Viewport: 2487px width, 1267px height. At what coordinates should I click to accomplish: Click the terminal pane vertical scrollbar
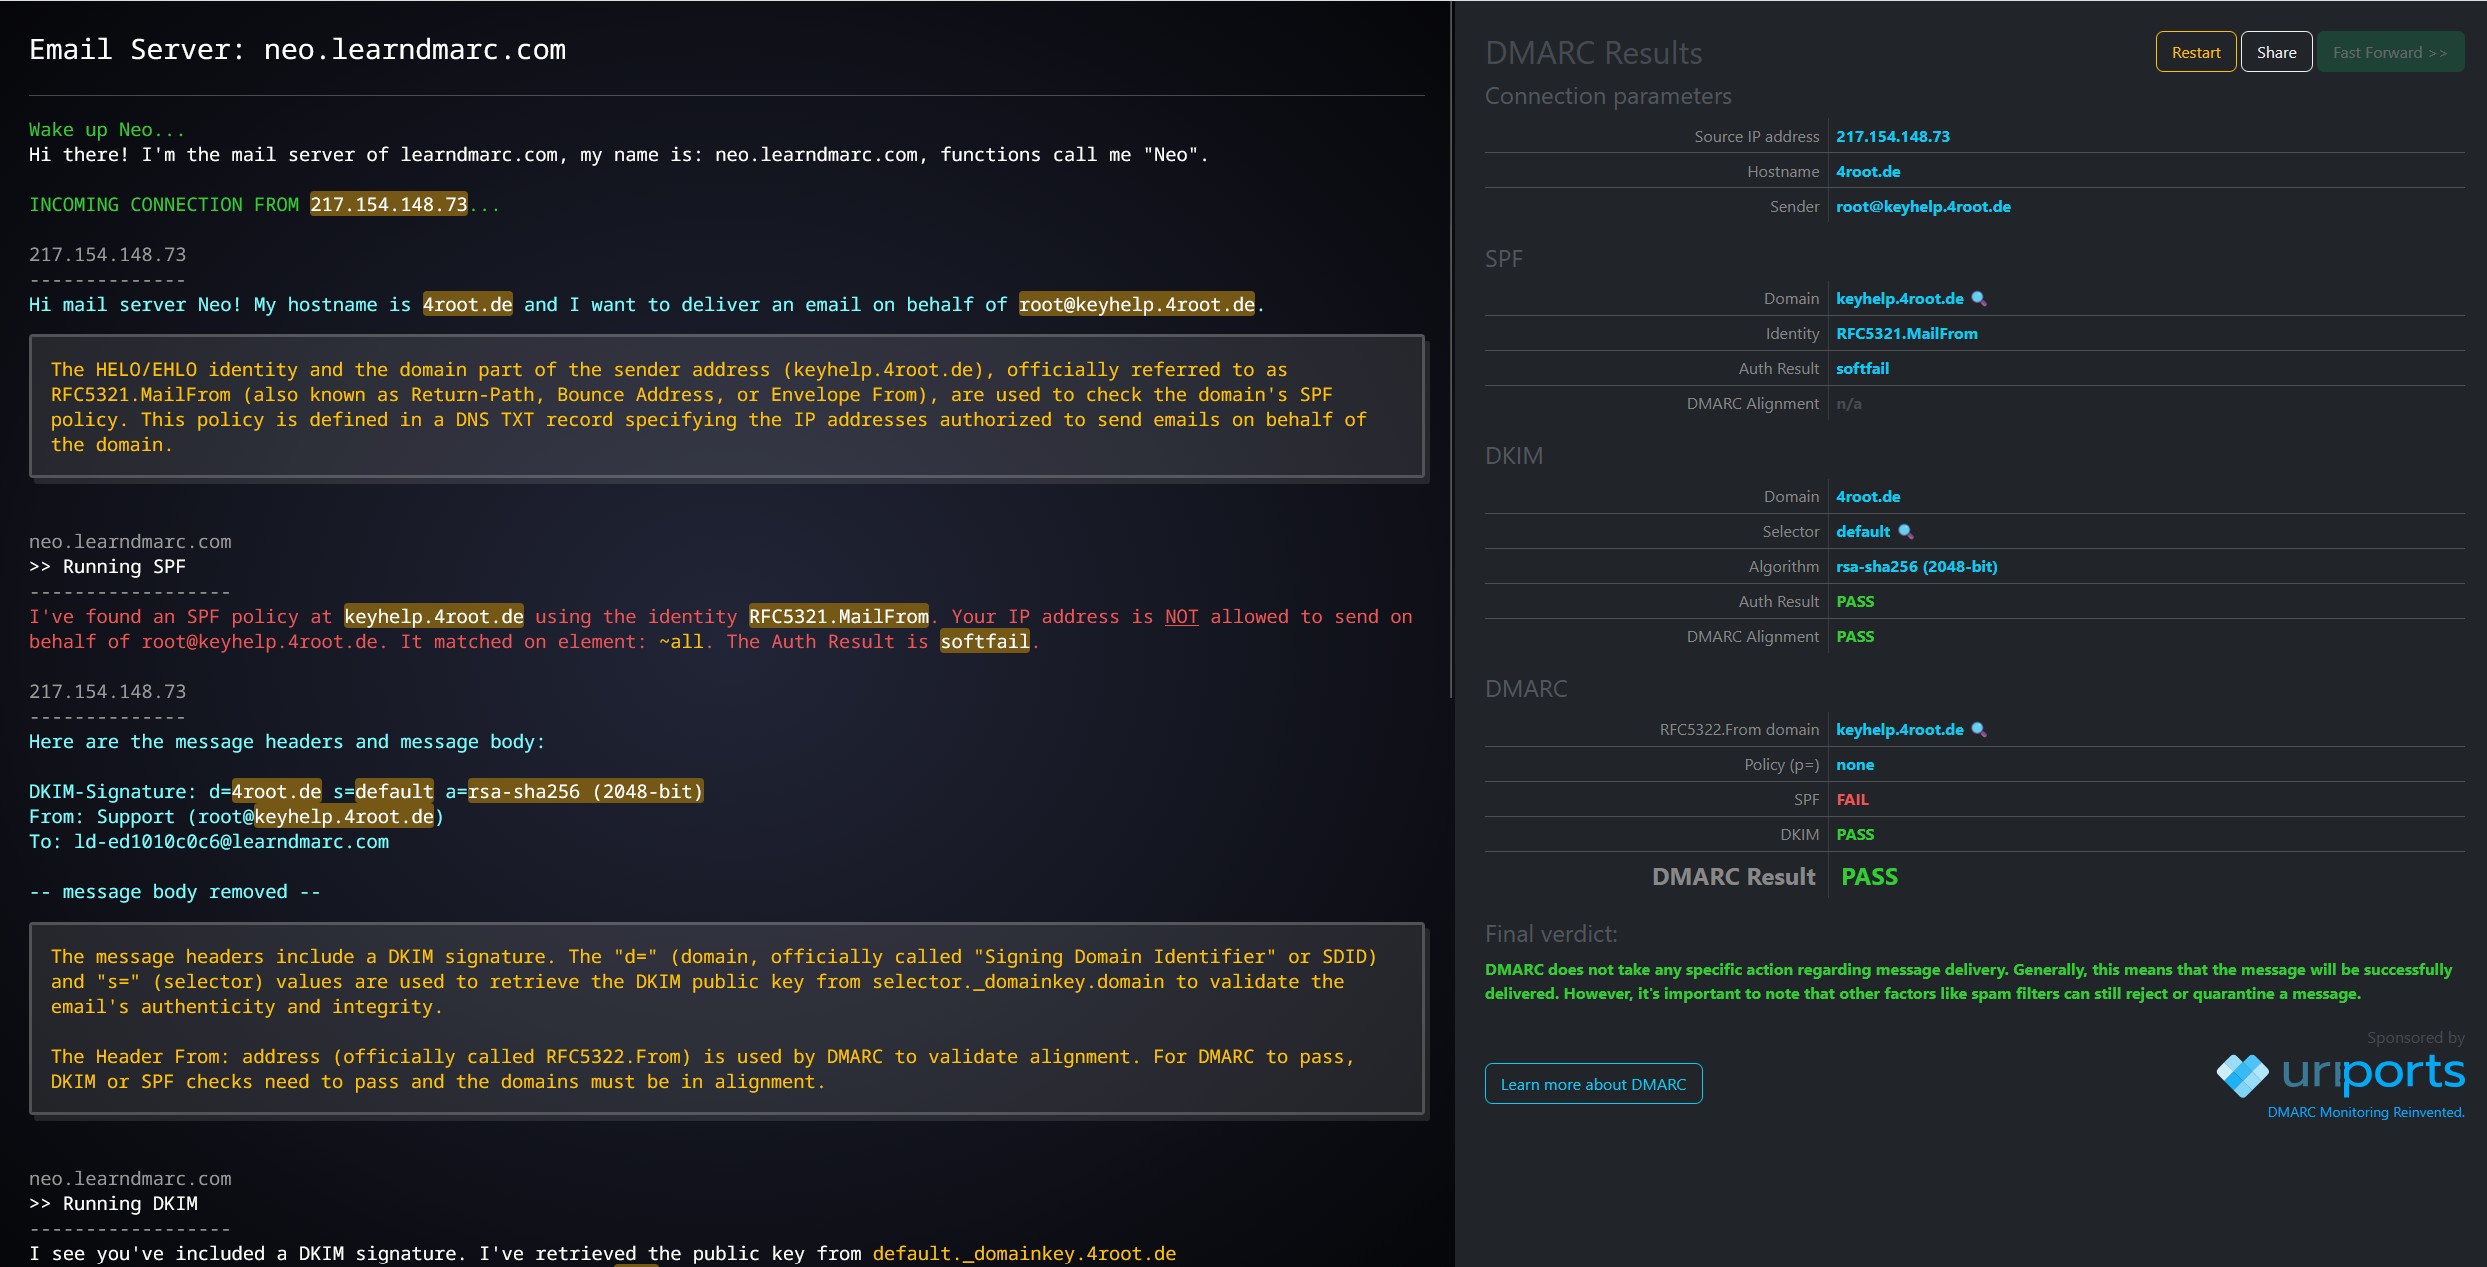(x=1450, y=350)
